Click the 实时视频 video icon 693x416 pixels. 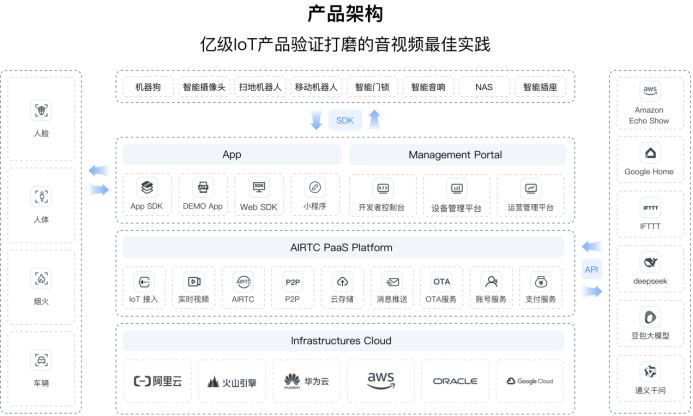point(193,282)
